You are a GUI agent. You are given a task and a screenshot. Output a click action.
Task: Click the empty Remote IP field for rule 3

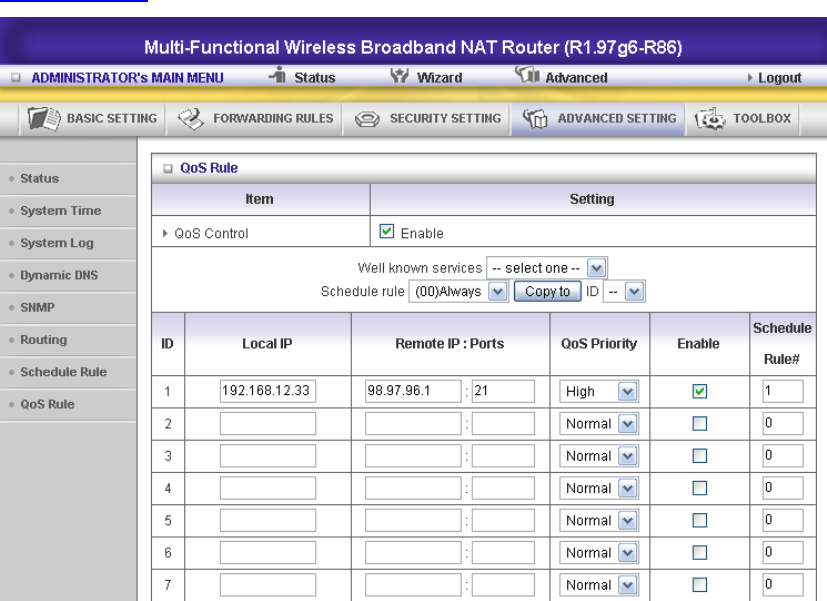click(413, 456)
